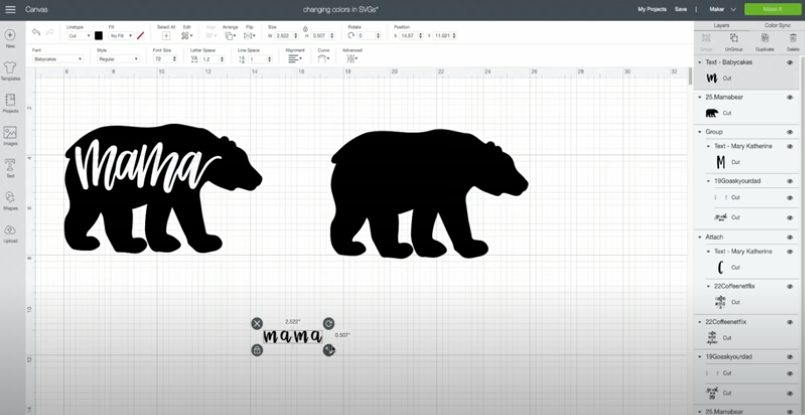
Task: Click the lock handle on mama text
Action: 257,350
